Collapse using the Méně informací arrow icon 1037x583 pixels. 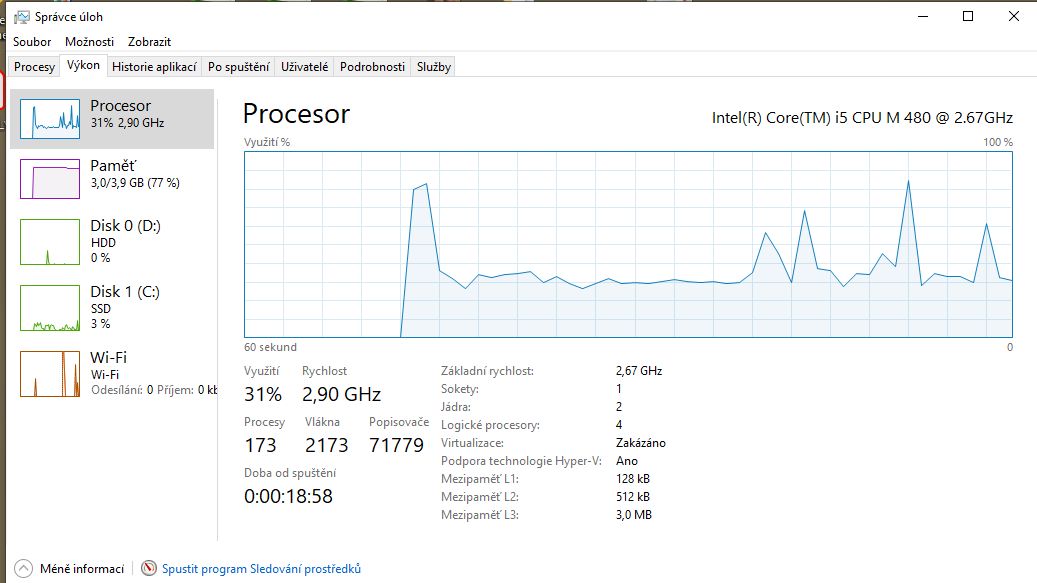23,569
